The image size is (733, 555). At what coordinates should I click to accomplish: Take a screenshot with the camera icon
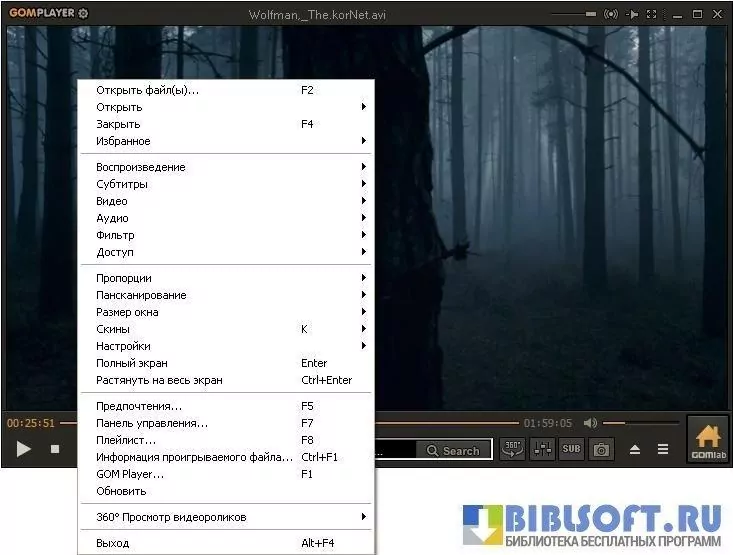601,450
